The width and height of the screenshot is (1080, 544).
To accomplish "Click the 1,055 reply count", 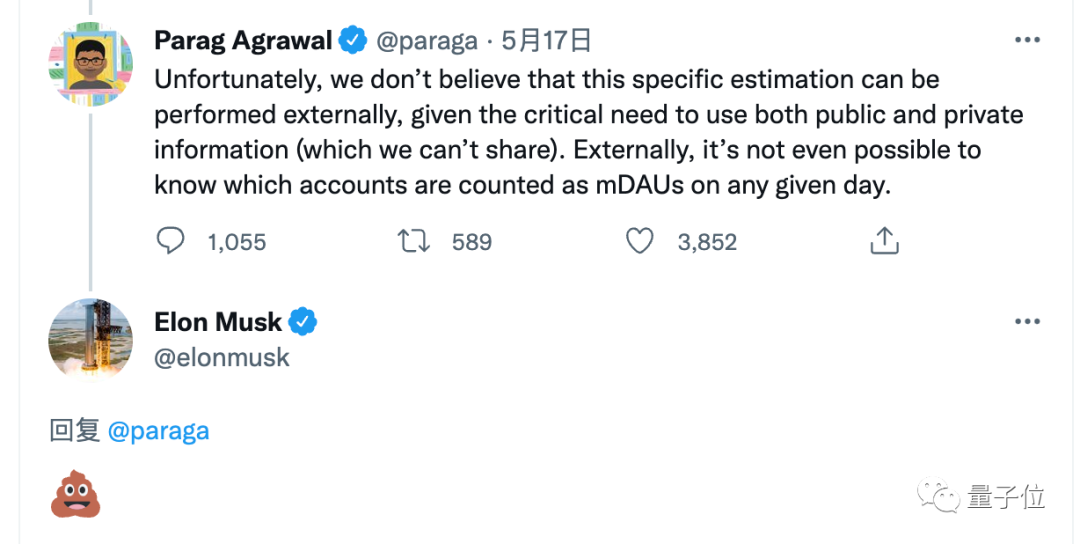I will tap(236, 242).
